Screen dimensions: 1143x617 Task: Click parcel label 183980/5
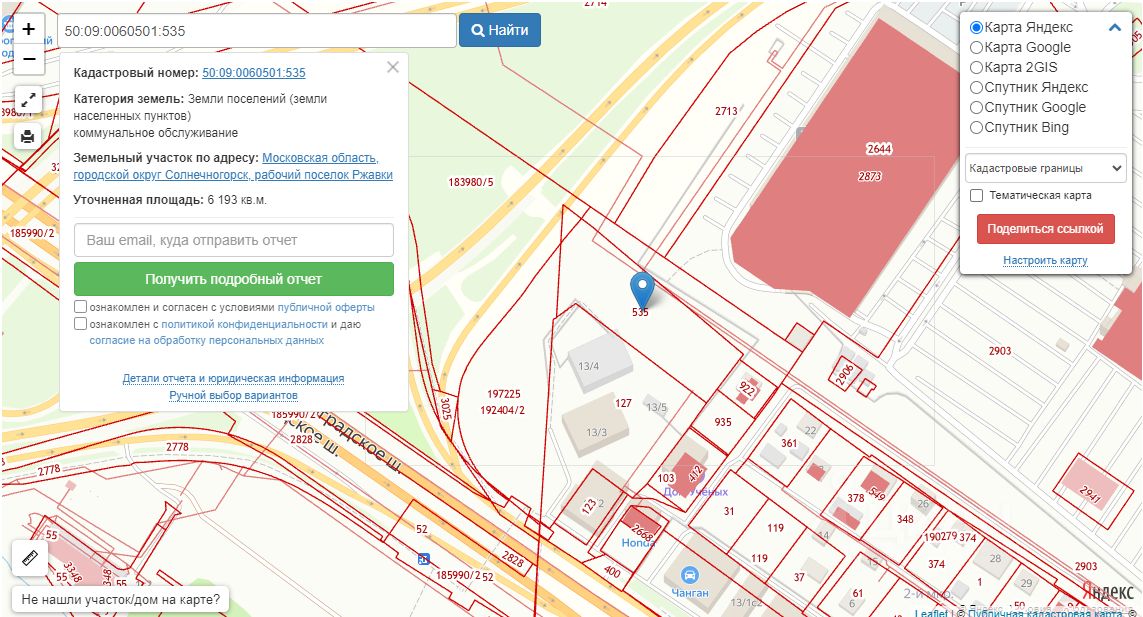click(471, 182)
